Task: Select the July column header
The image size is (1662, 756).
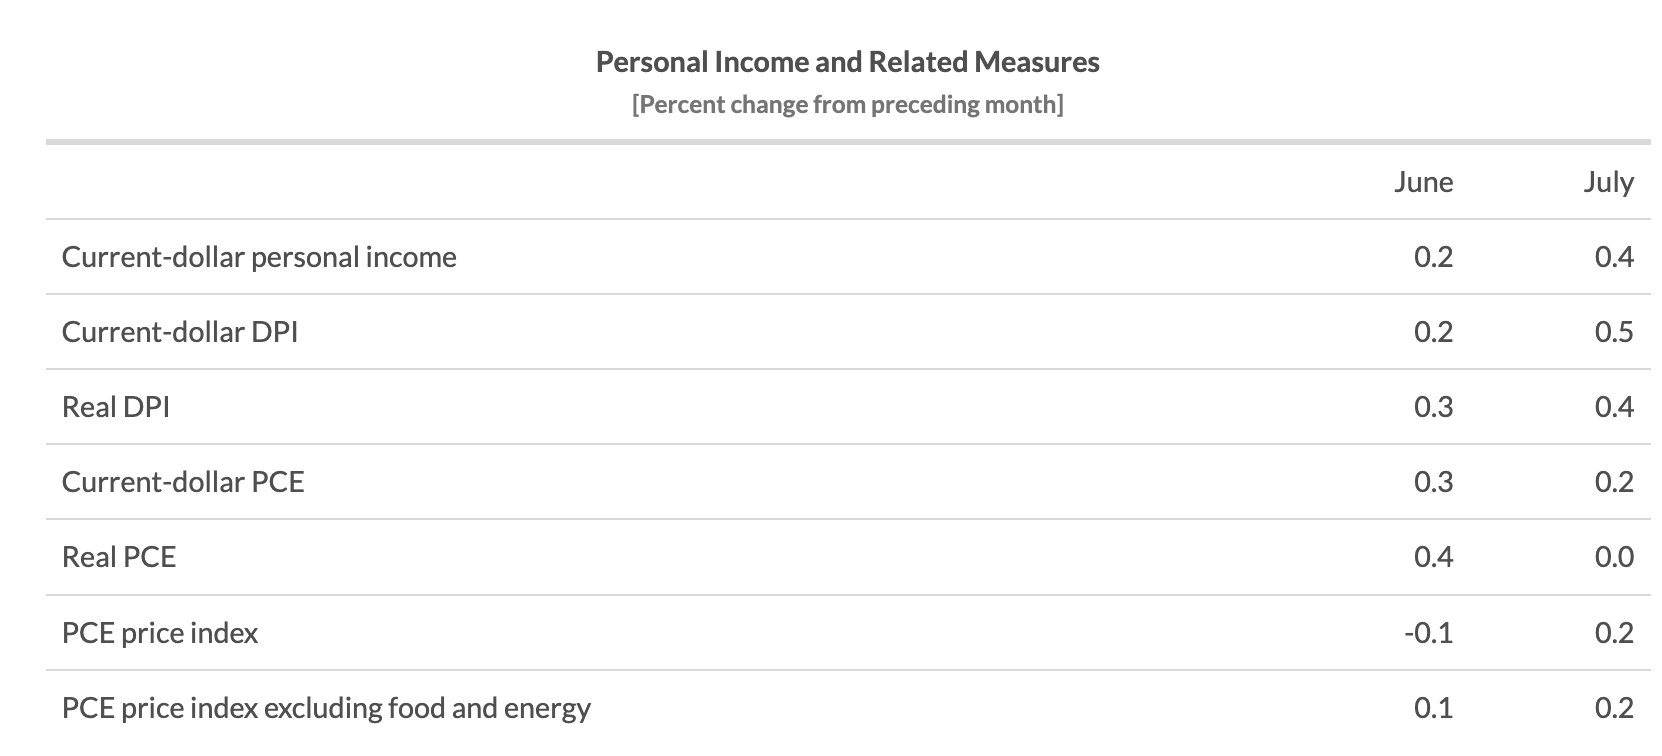Action: point(1608,182)
